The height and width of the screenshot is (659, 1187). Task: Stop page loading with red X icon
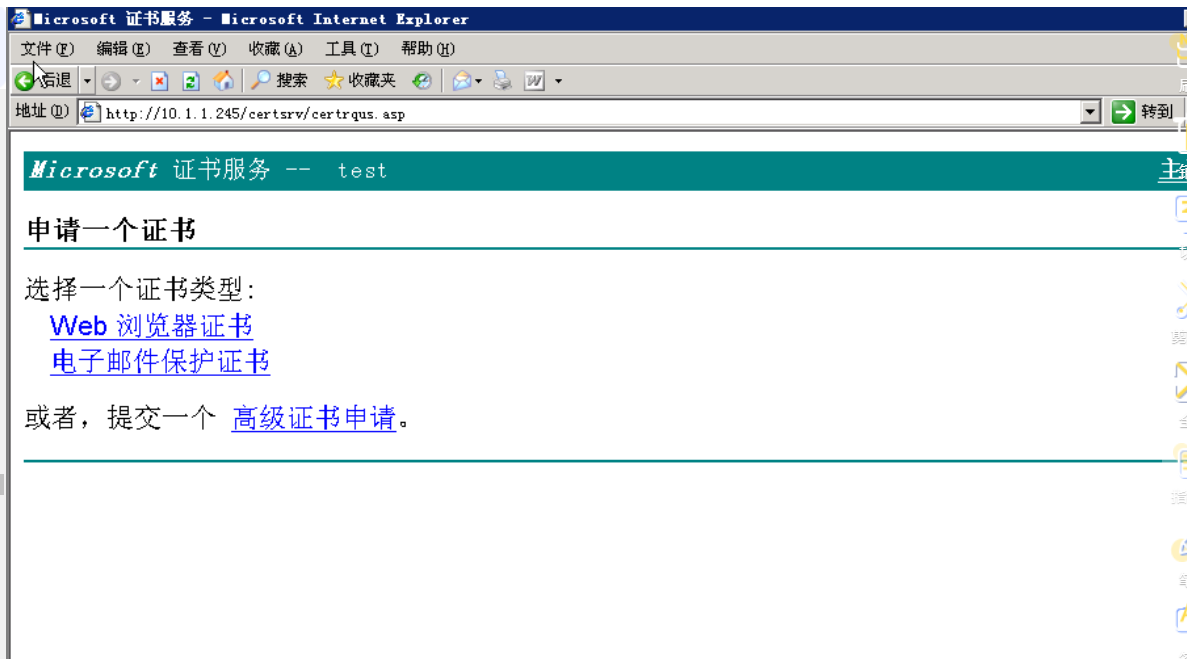(159, 81)
